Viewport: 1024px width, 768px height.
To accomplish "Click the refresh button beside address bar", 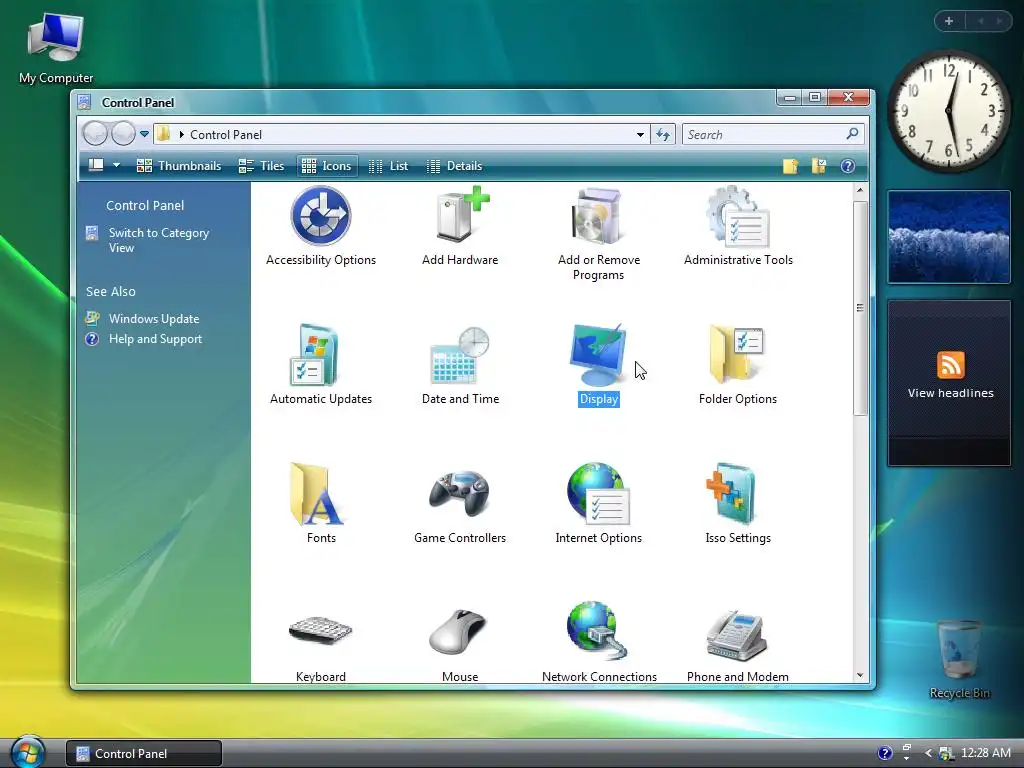I will point(663,135).
